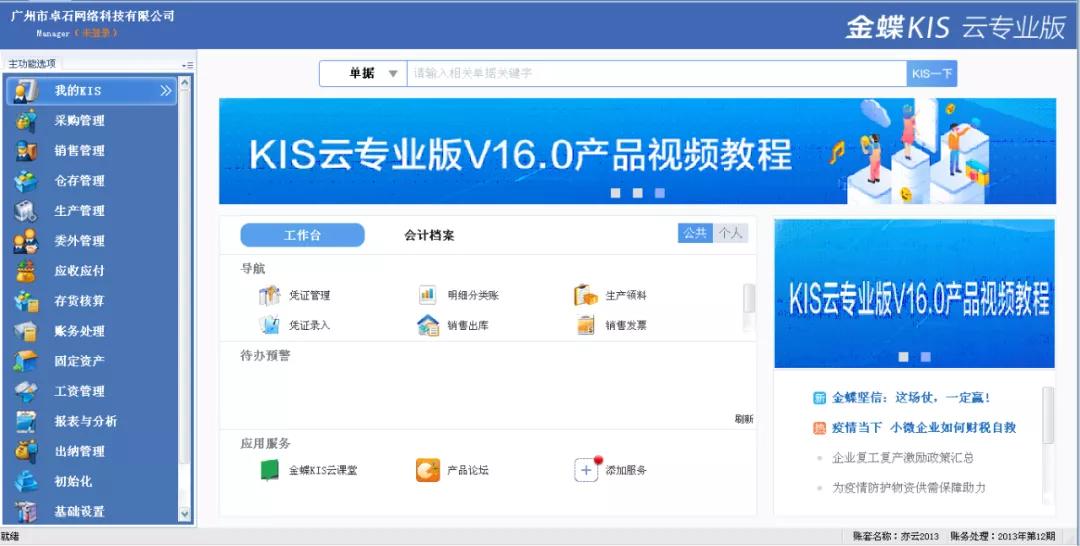Open 初始化 module icon

(26, 481)
